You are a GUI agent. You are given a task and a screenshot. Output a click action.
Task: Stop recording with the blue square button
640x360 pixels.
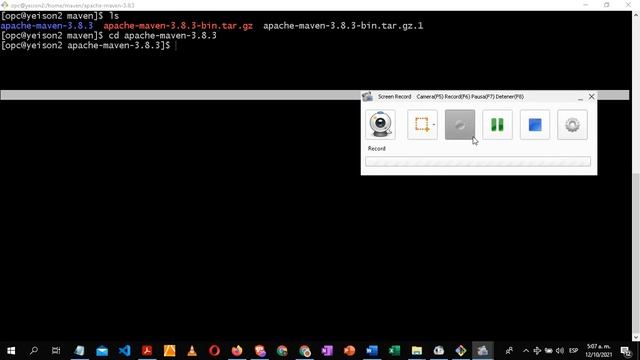click(535, 124)
